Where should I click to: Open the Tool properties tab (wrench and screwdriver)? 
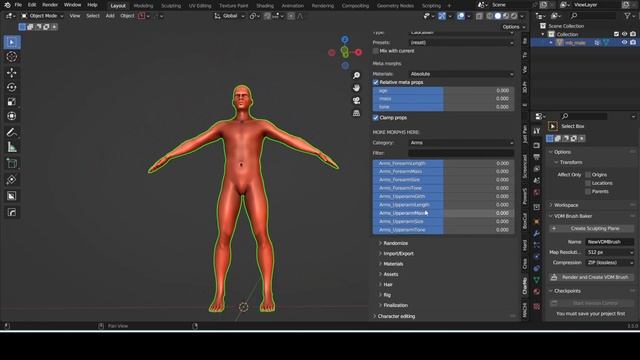pos(537,131)
